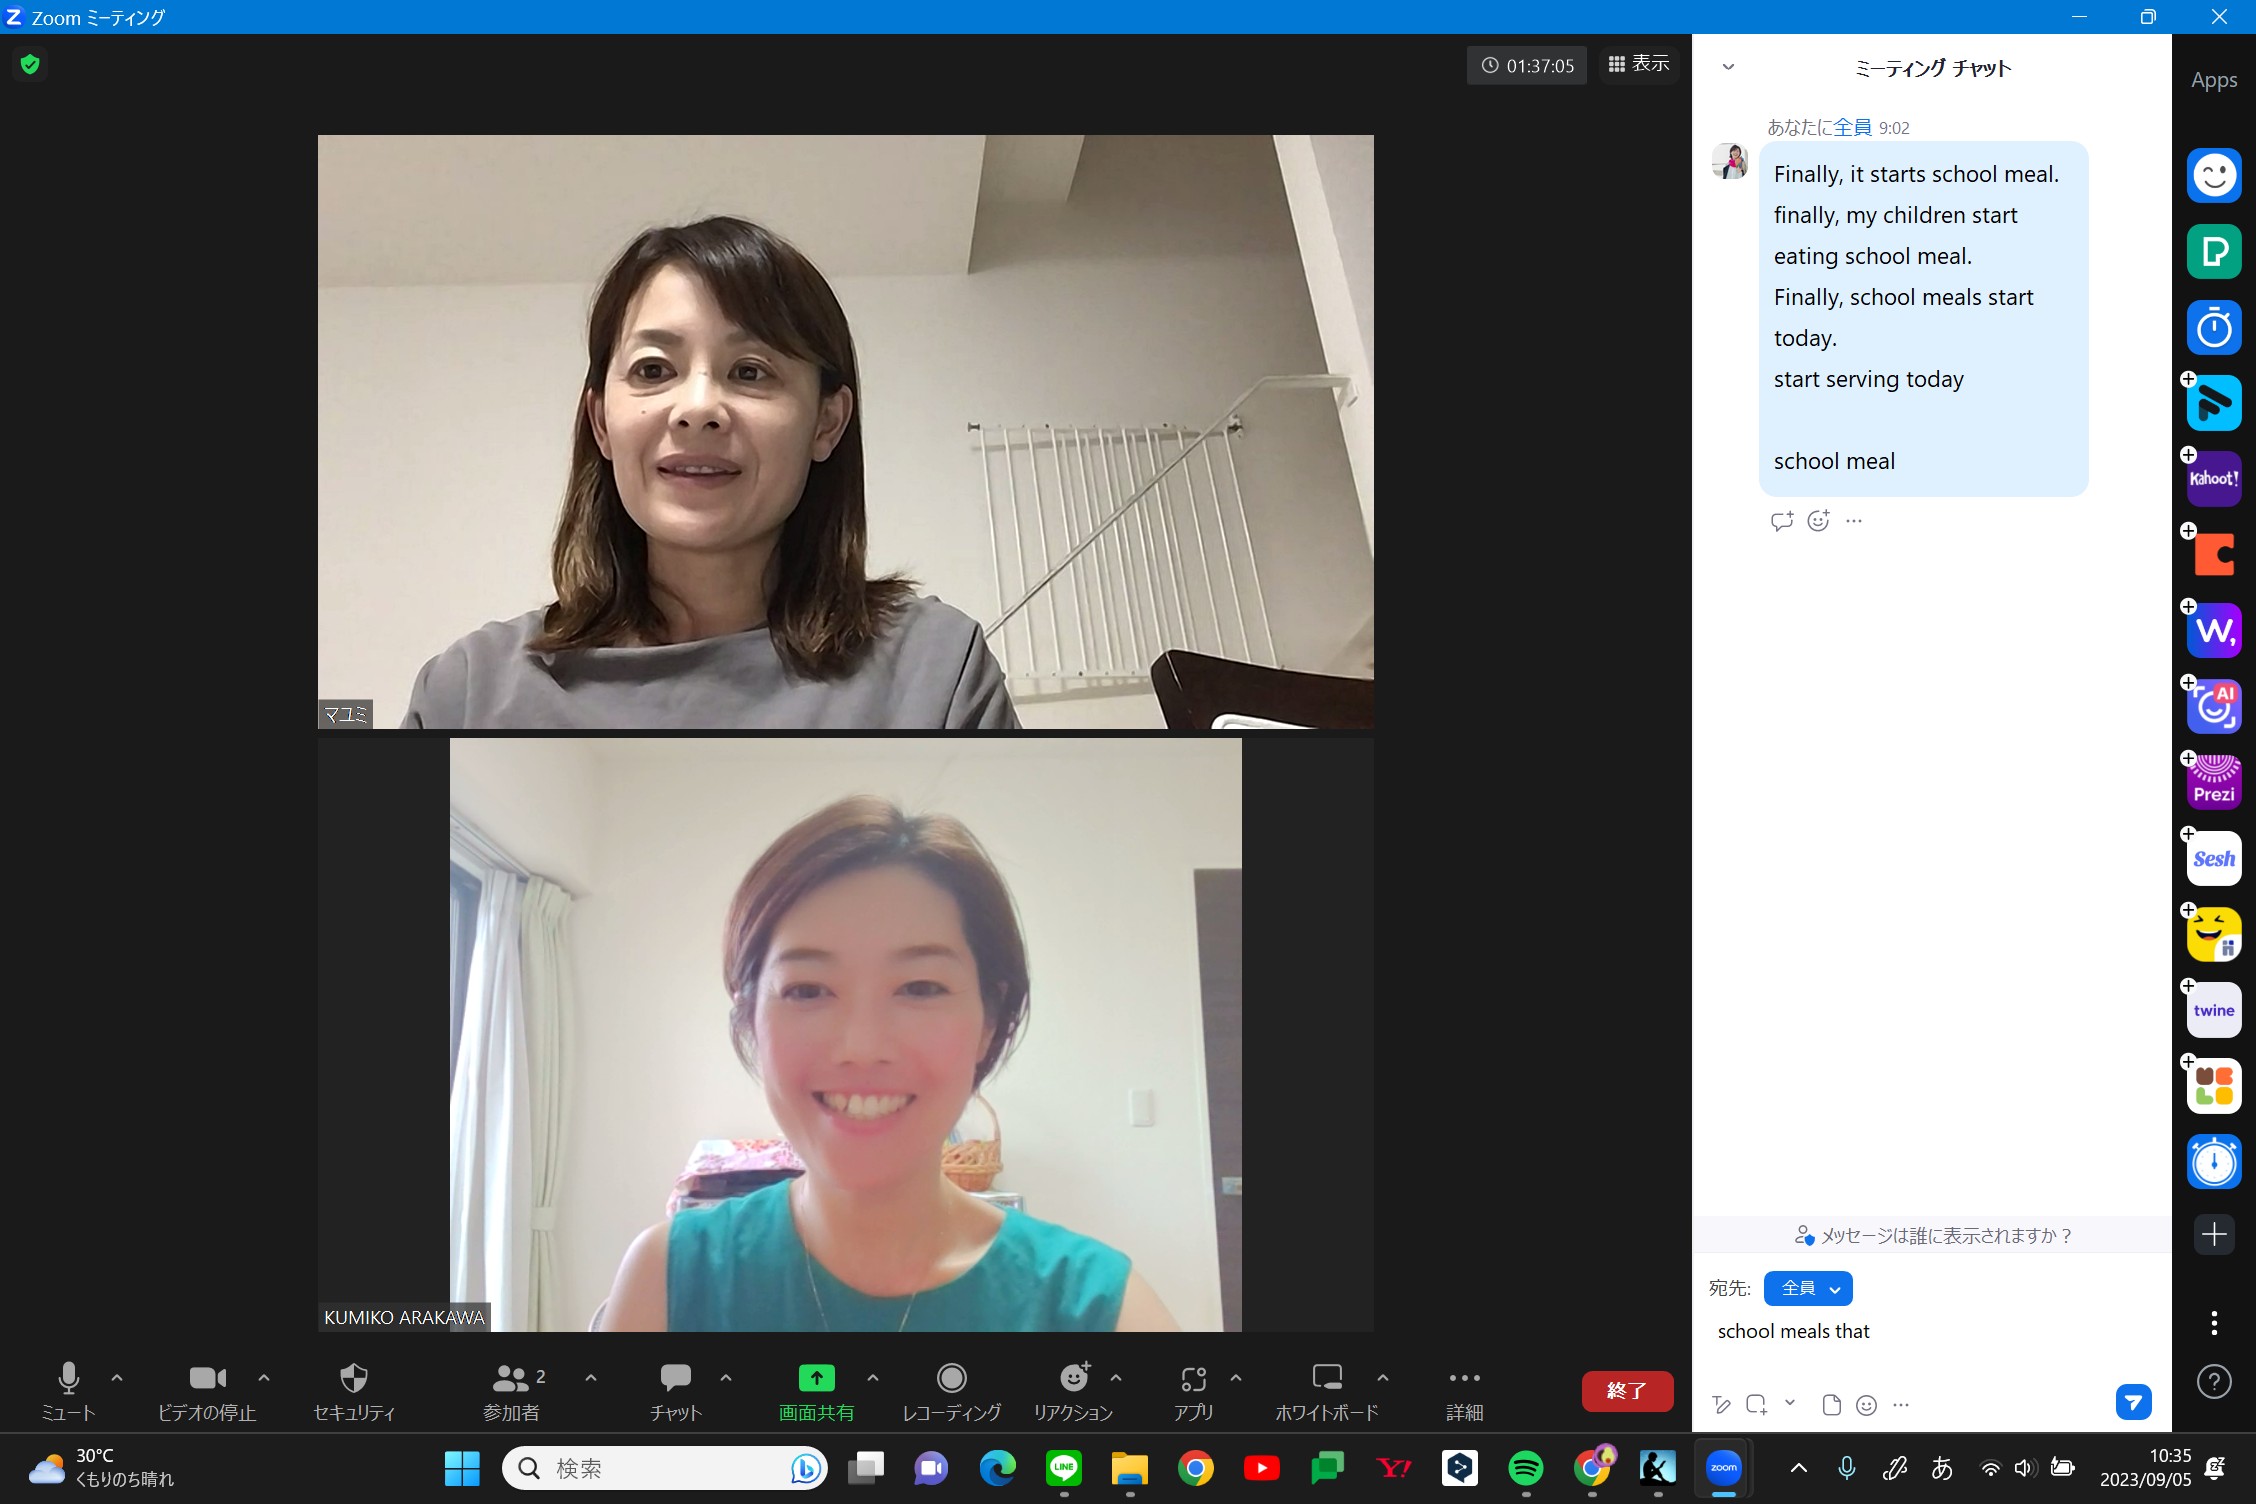Open more composer options three dots
2256x1504 pixels.
pyautogui.click(x=1901, y=1405)
